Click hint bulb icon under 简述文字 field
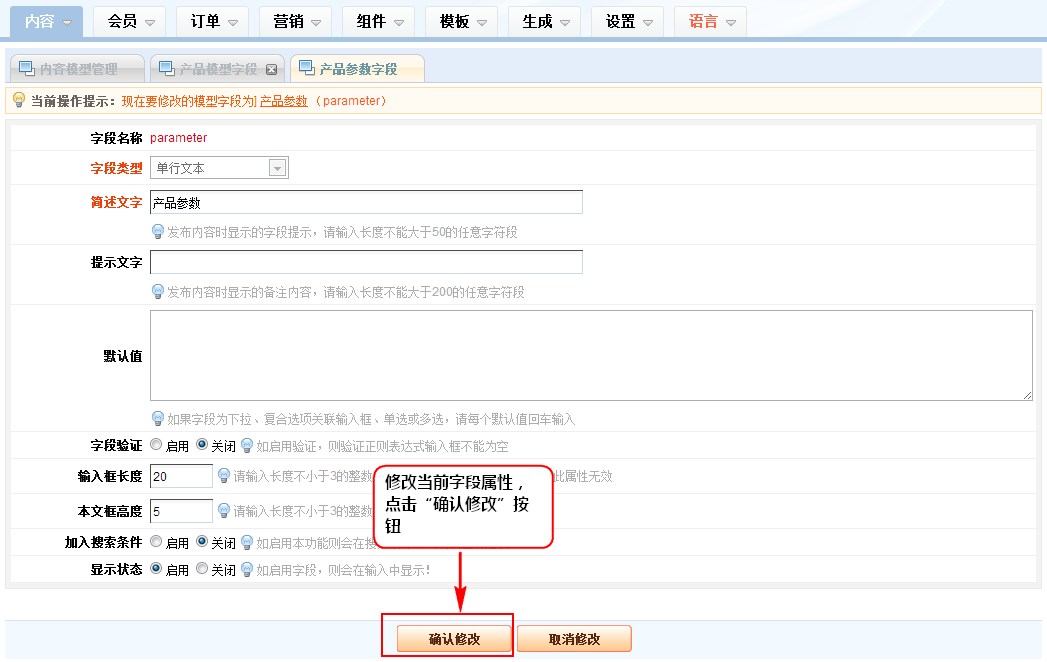Image resolution: width=1047 pixels, height=662 pixels. pos(157,232)
